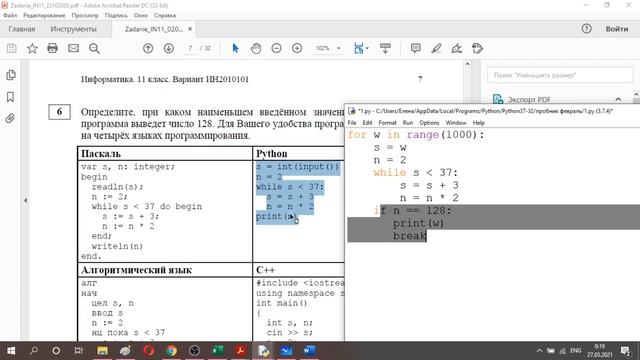Screen dimensions: 640x360
Task: Open Run menu in IDLE window
Action: (408, 123)
